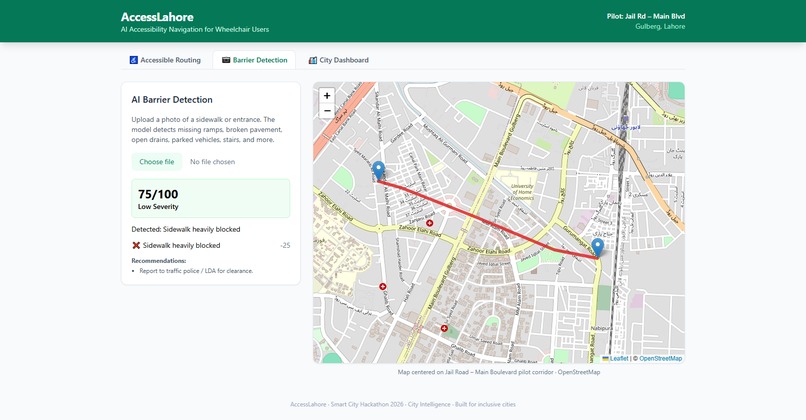Viewport: 806px width, 420px height.
Task: Click the AccessLahore title in header
Action: pyautogui.click(x=157, y=17)
